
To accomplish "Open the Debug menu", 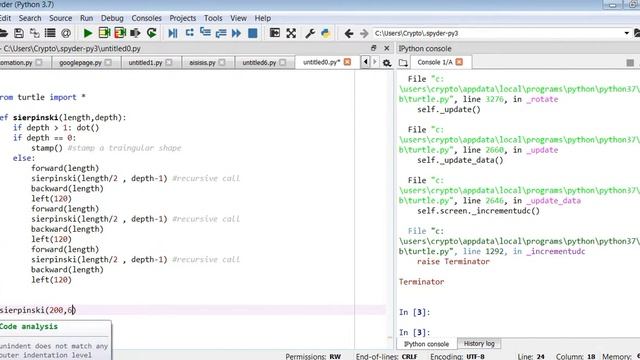I will [112, 18].
